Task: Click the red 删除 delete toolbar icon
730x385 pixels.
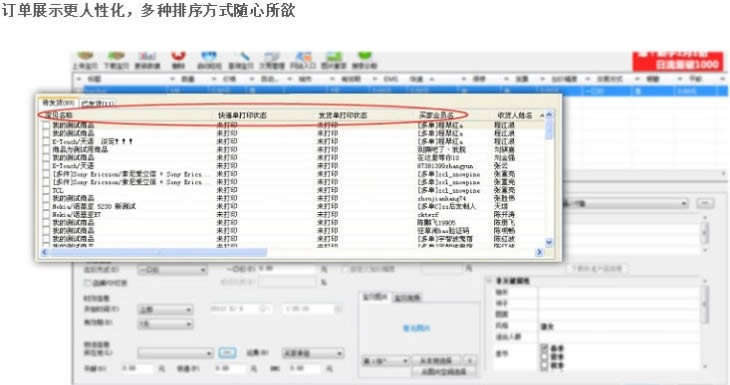Action: tap(179, 61)
